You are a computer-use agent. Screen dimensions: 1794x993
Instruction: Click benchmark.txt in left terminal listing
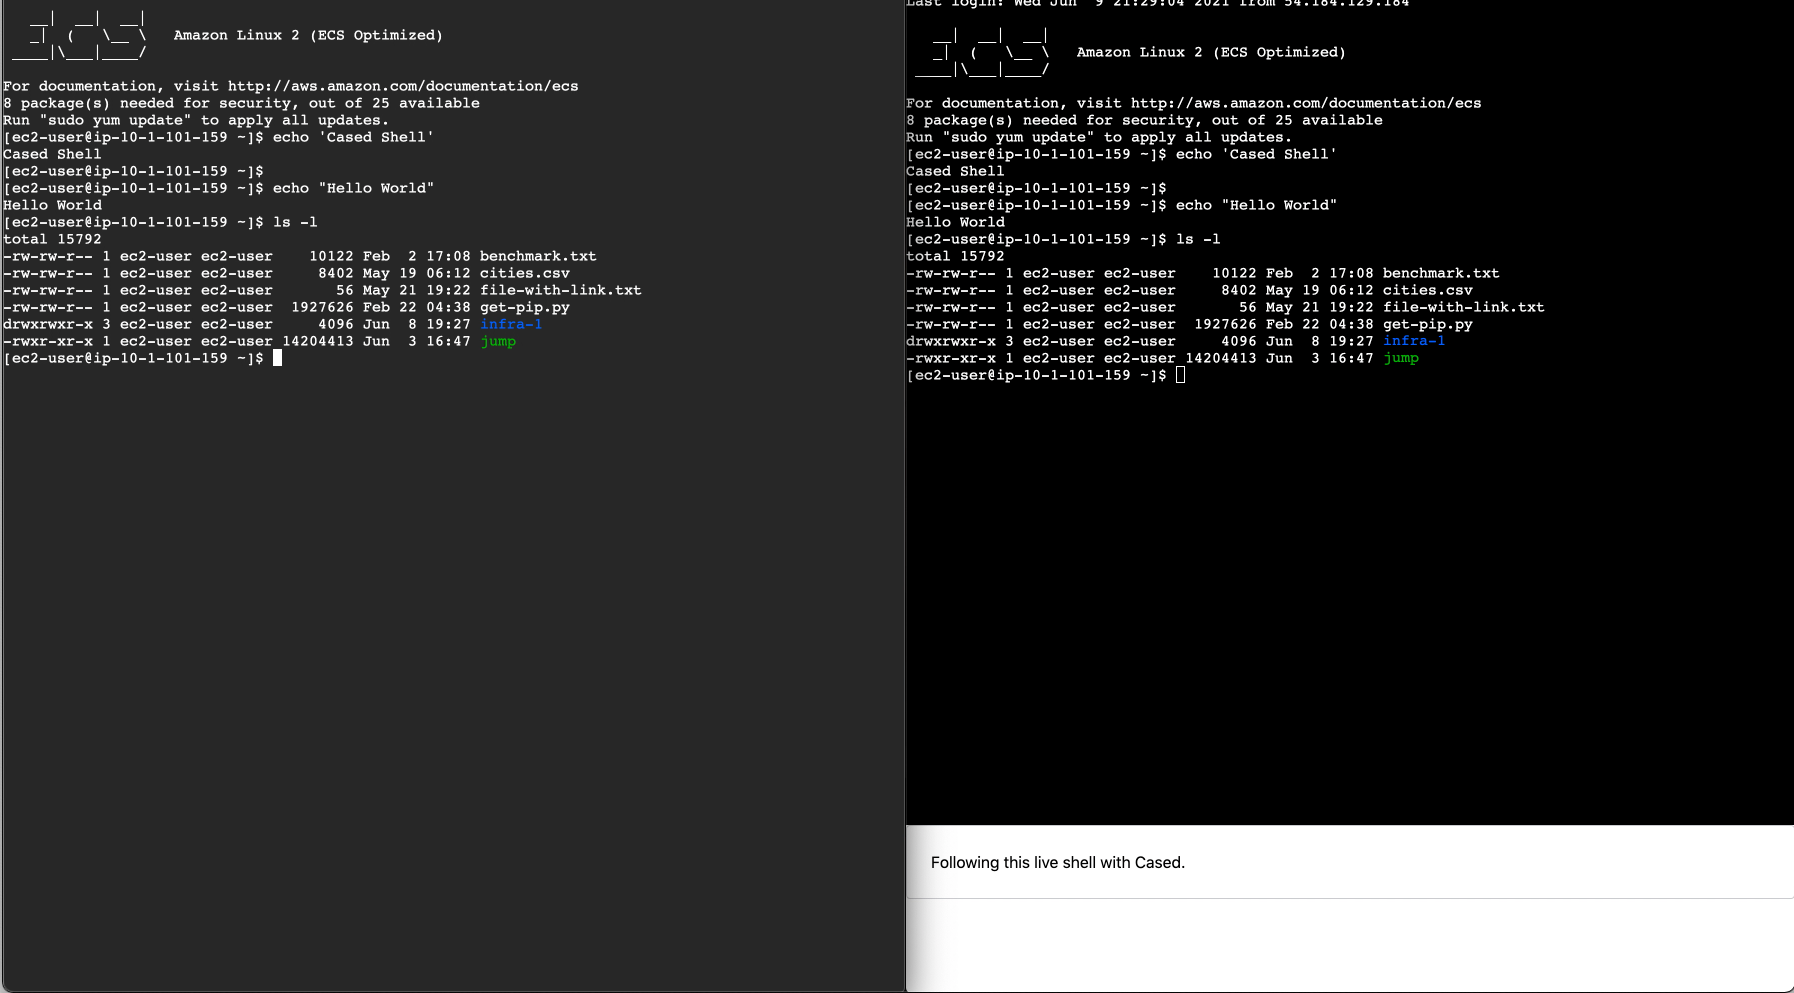[x=538, y=256]
